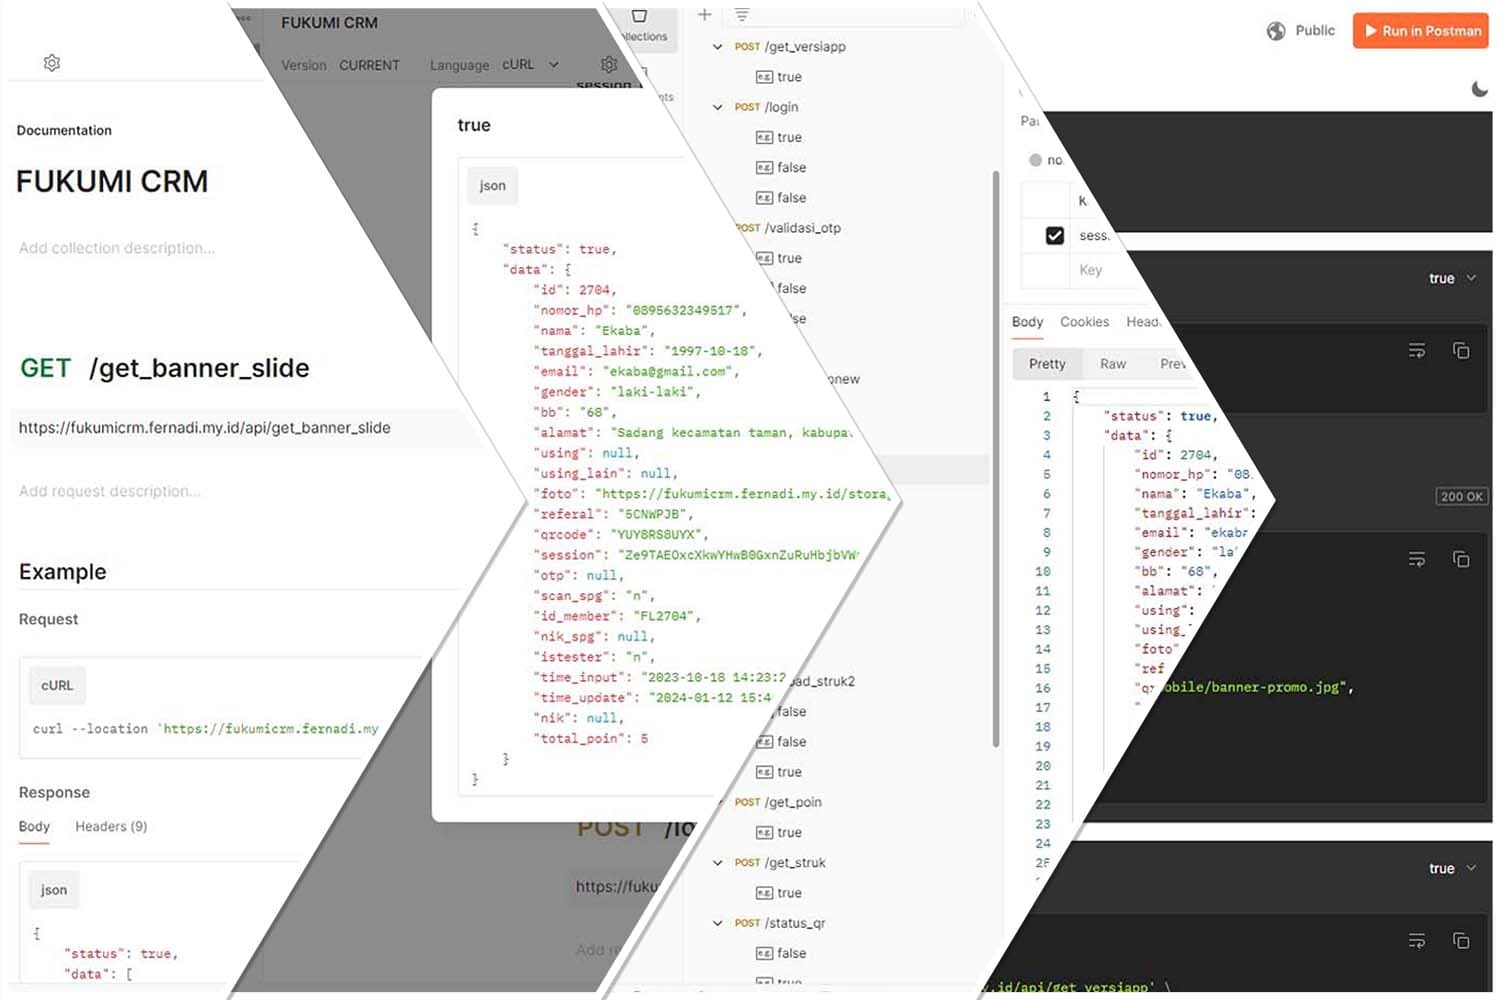Click the topmost wrap-lines icon in dark panel
Screen dimensions: 1500x1000
pyautogui.click(x=1417, y=350)
